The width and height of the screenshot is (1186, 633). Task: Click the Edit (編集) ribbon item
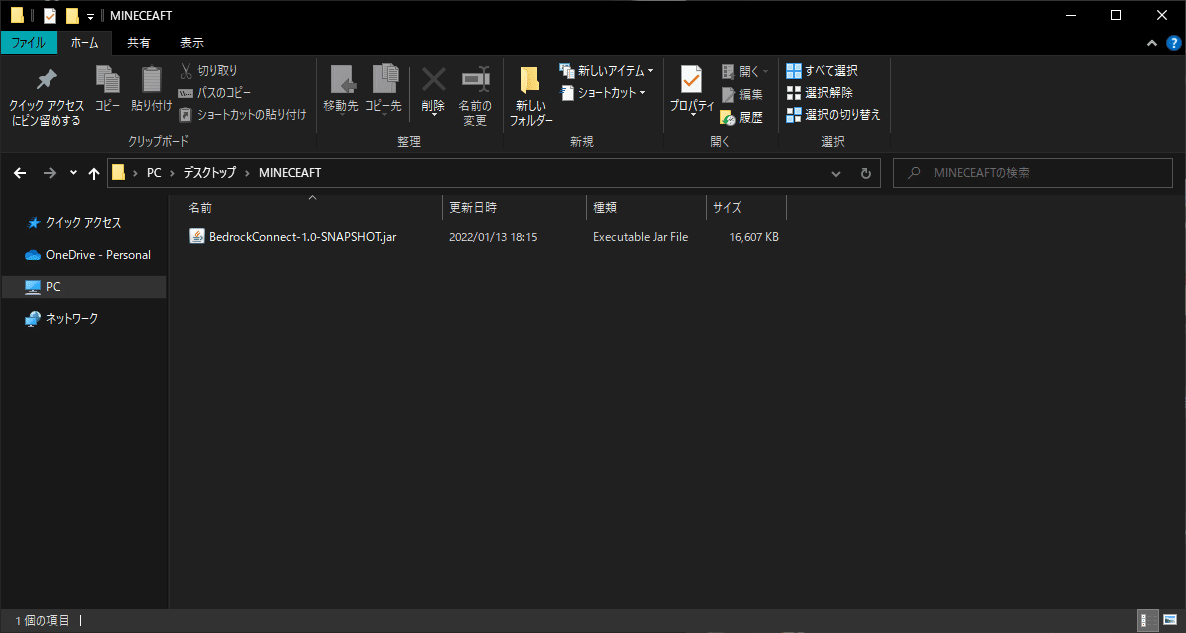click(x=742, y=95)
